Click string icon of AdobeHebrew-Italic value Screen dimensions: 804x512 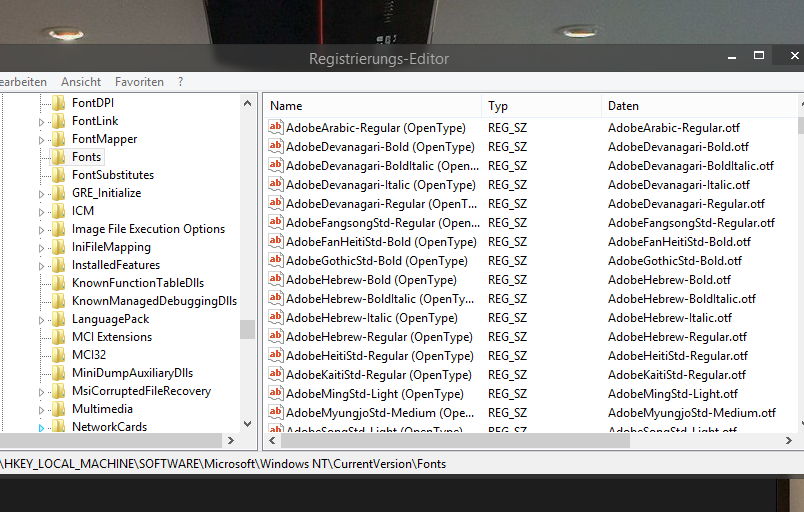pos(276,316)
